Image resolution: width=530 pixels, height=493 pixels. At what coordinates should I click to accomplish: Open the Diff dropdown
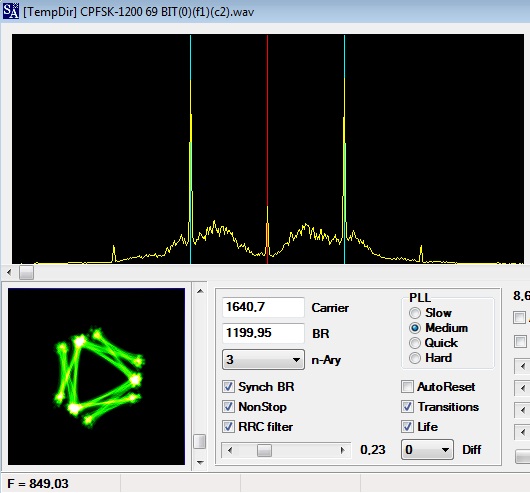427,450
